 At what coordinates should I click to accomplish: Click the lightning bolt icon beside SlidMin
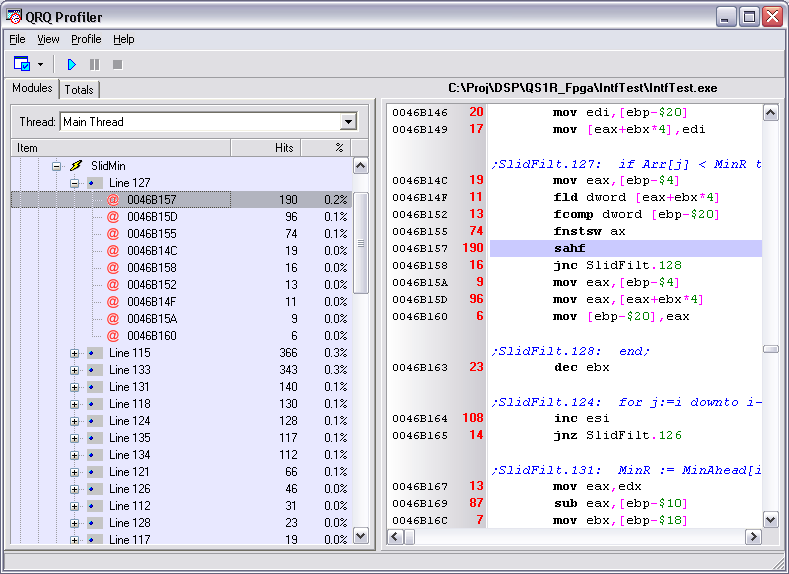tap(76, 166)
